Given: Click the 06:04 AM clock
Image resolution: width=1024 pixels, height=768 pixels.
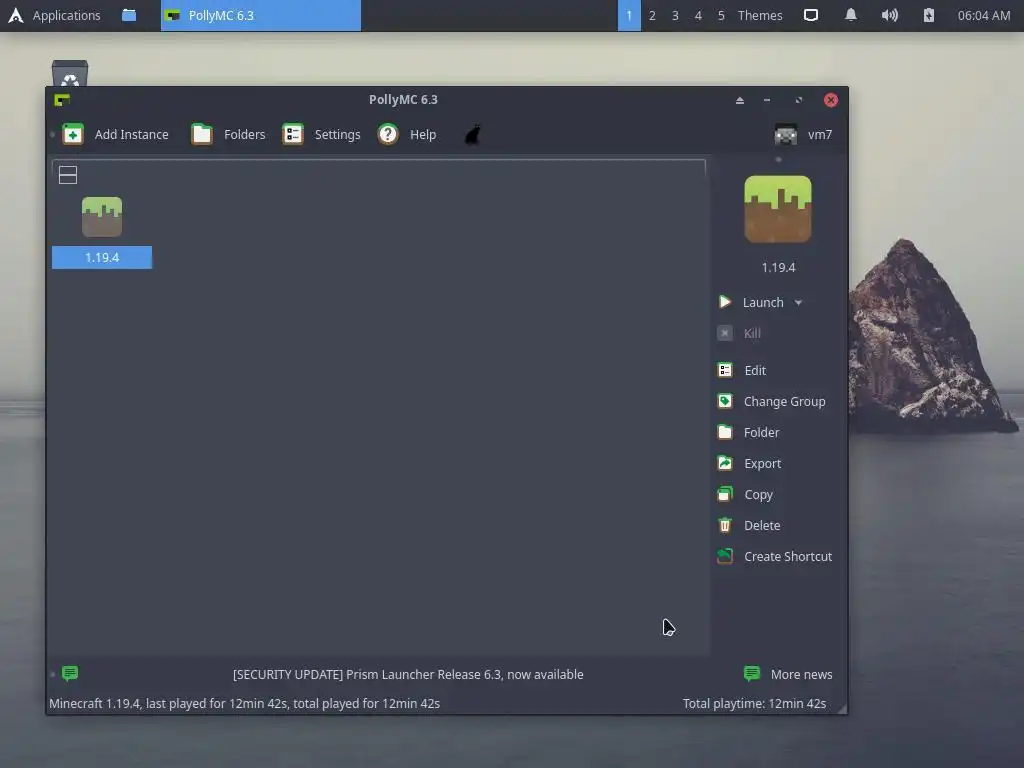Looking at the screenshot, I should click(x=984, y=15).
